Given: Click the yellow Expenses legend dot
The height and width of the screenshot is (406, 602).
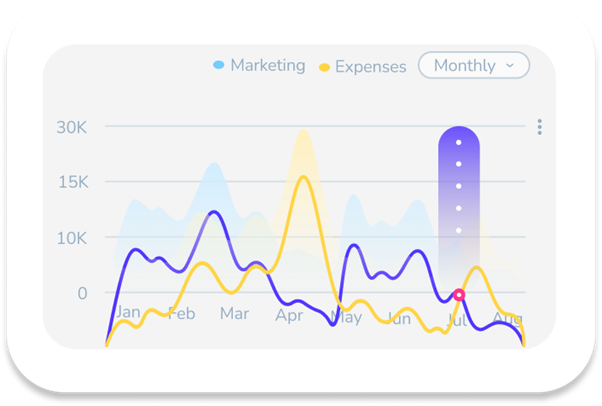Looking at the screenshot, I should click(324, 67).
